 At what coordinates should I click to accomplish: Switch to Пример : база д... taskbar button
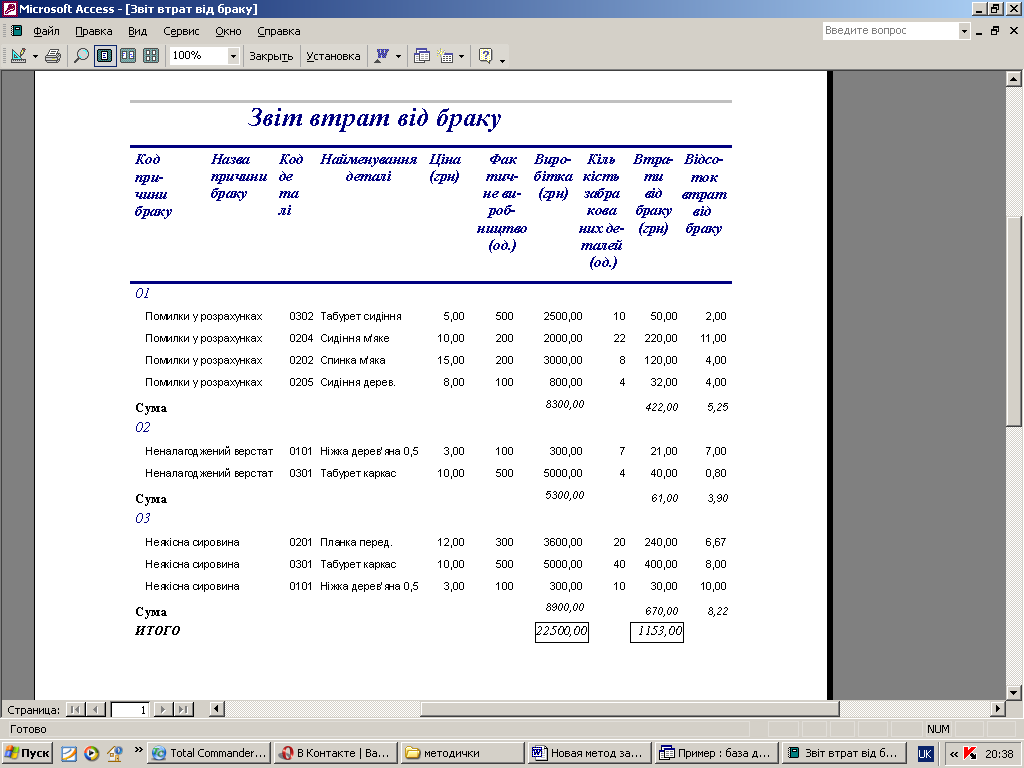point(716,753)
